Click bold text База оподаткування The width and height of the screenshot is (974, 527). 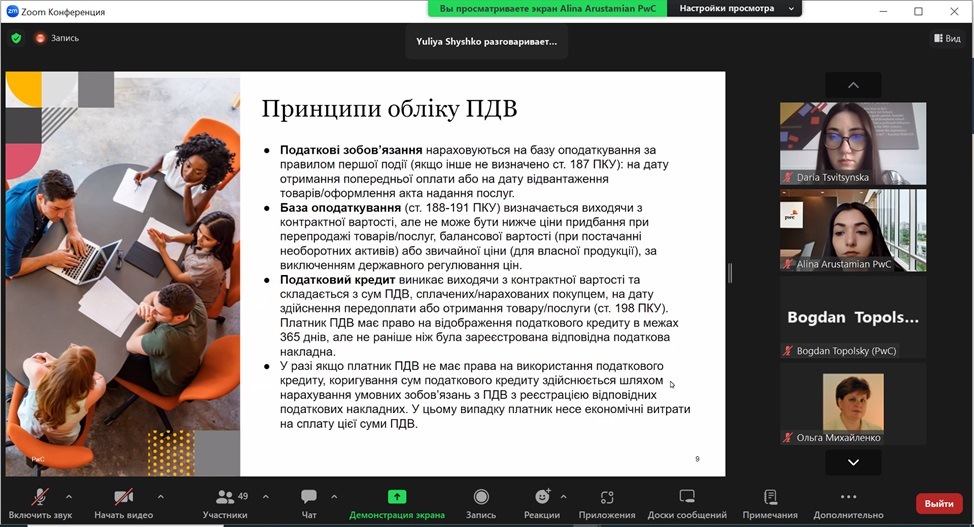click(x=340, y=208)
